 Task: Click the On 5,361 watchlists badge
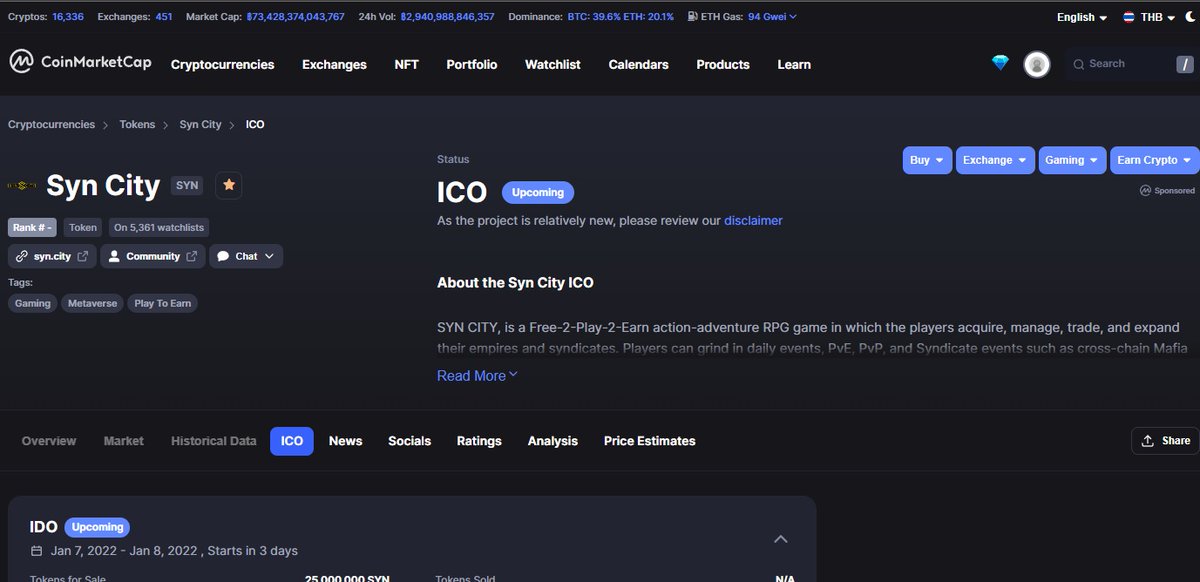159,227
